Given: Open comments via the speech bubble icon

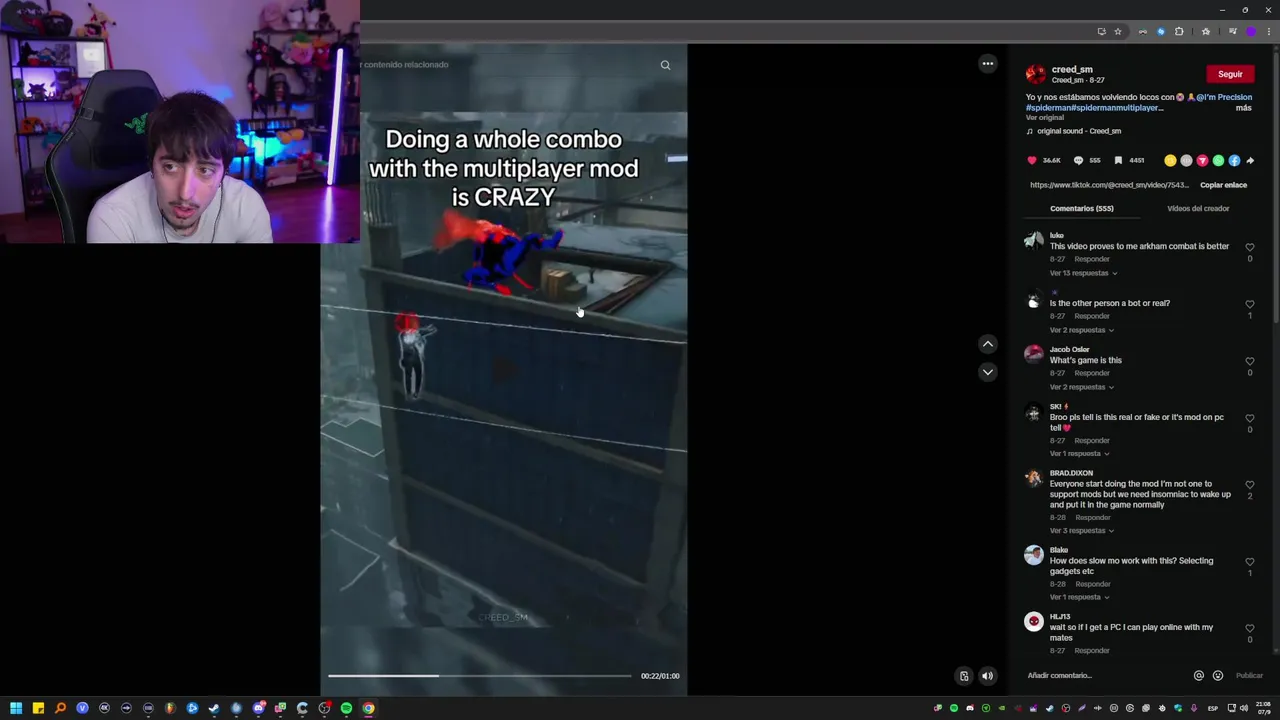Looking at the screenshot, I should [1078, 160].
